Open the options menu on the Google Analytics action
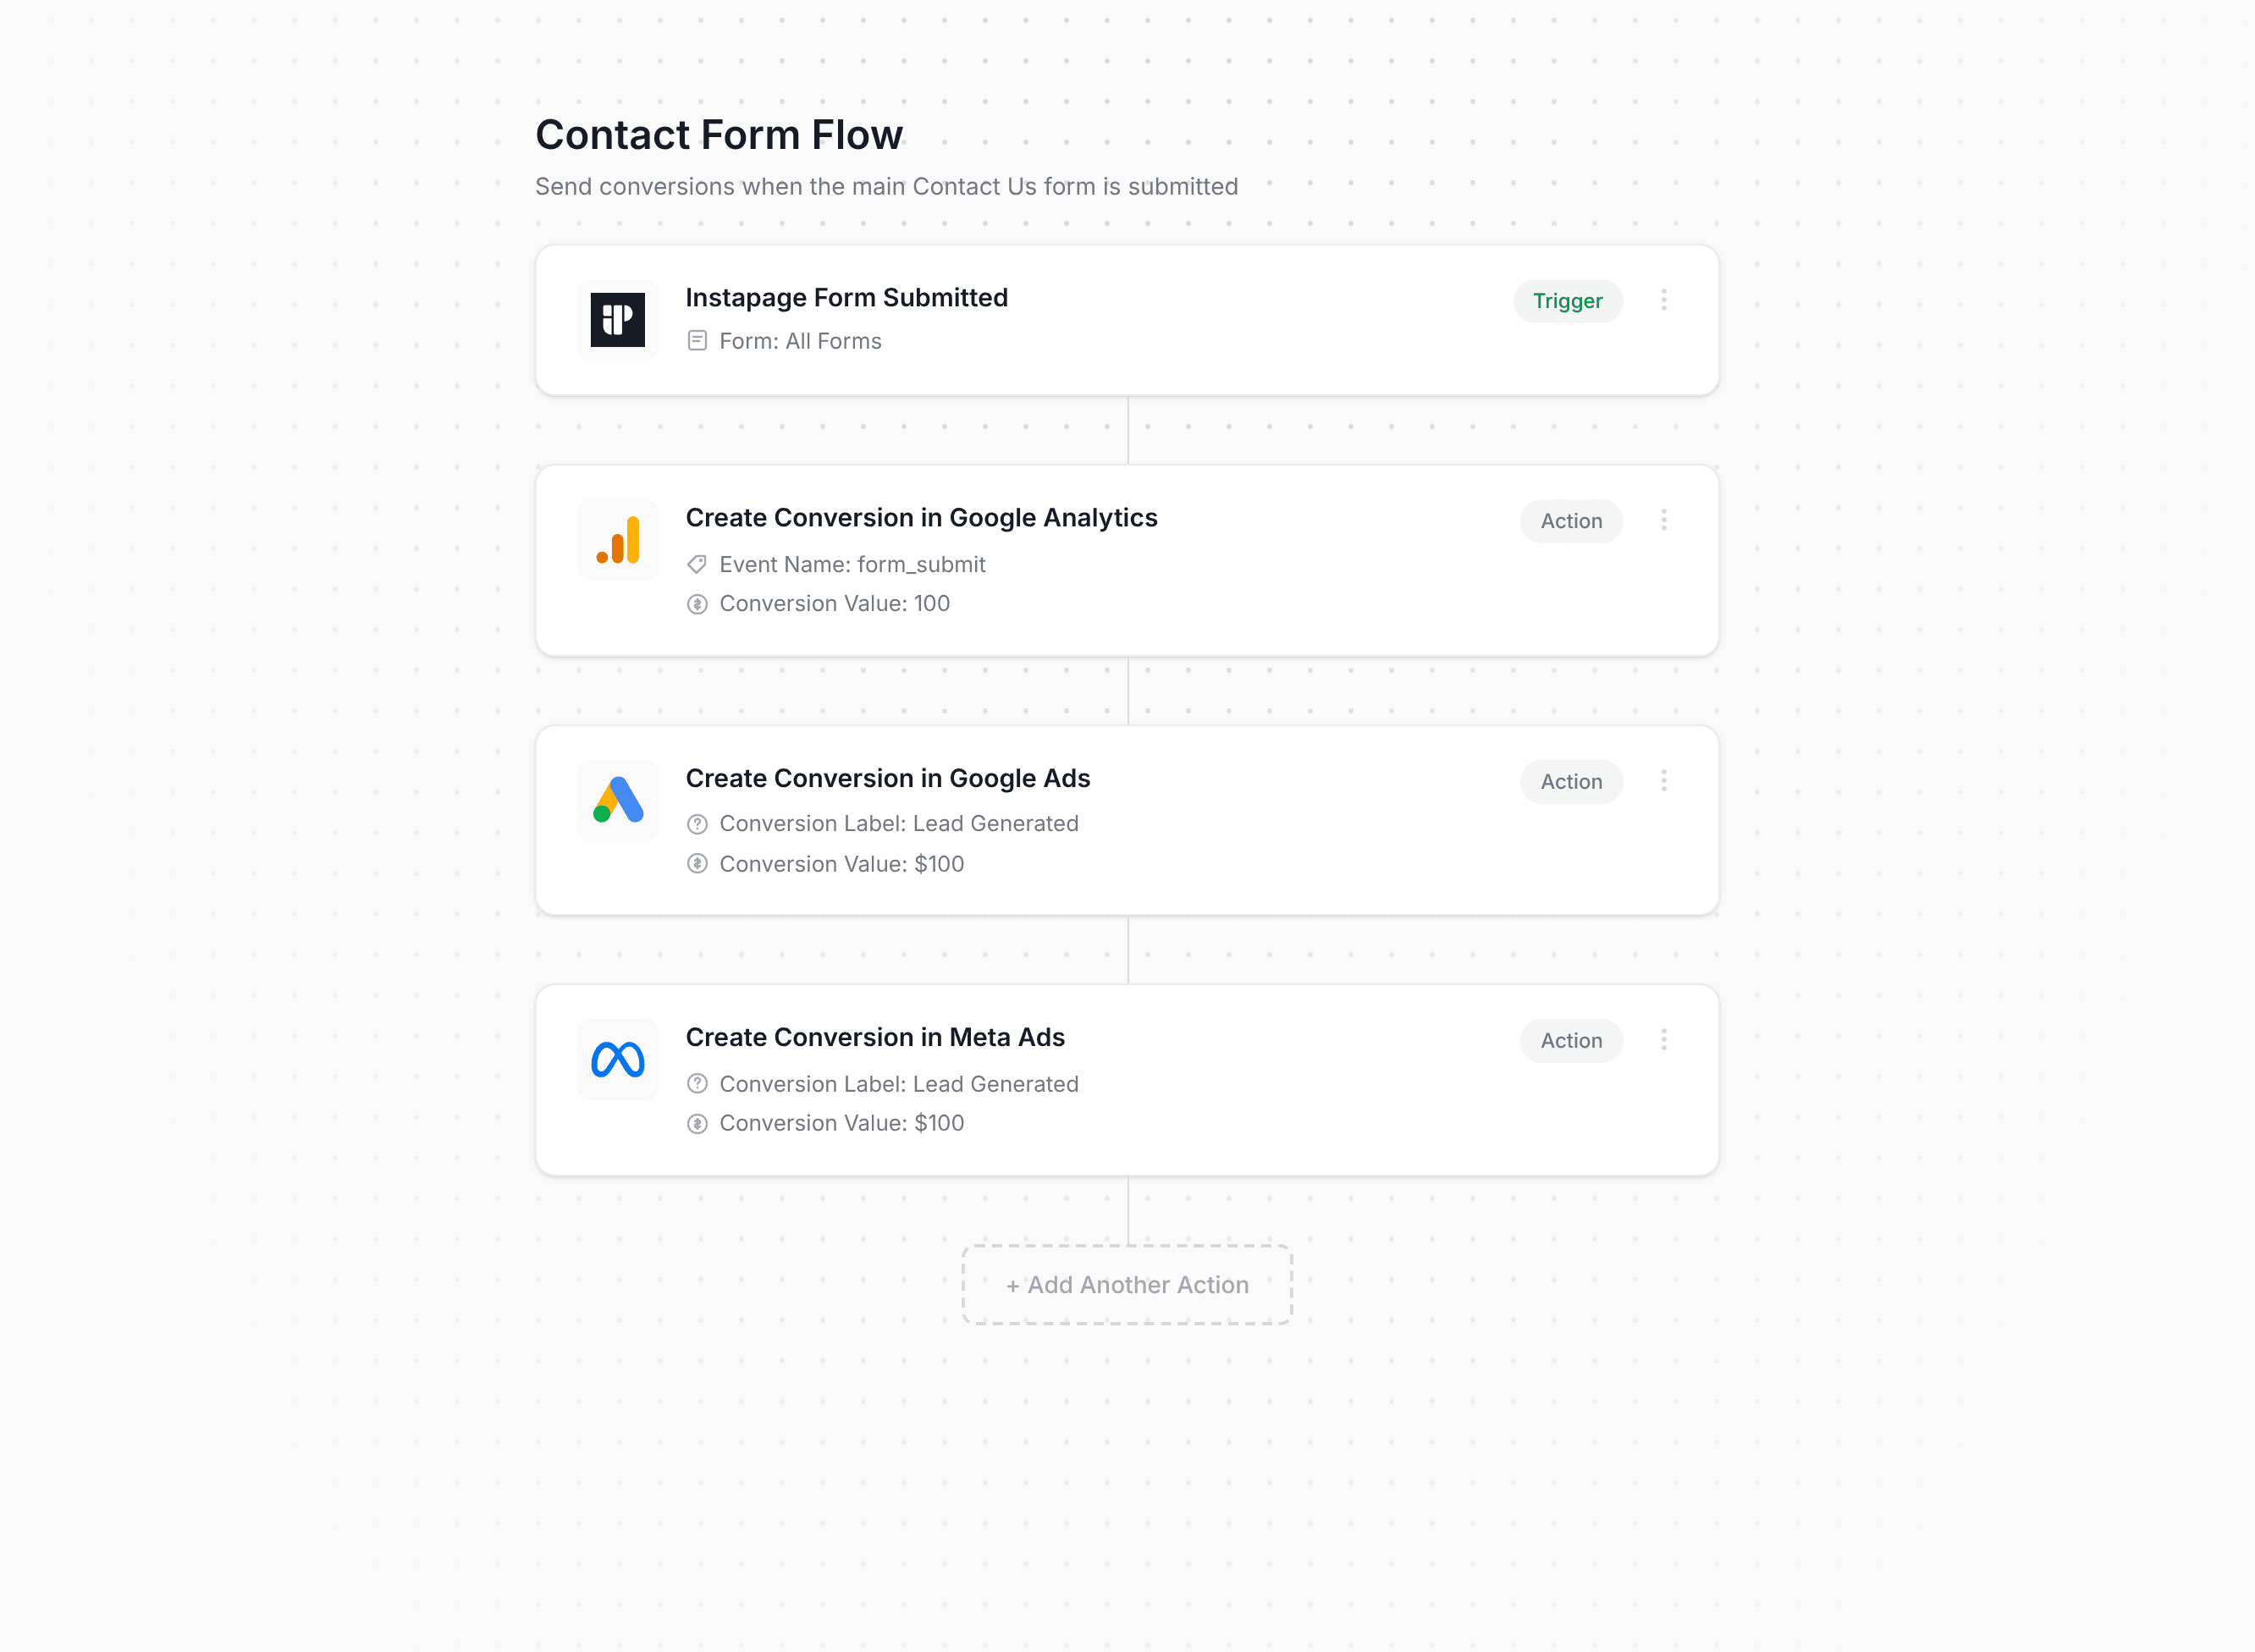The height and width of the screenshot is (1652, 2255). pos(1664,520)
